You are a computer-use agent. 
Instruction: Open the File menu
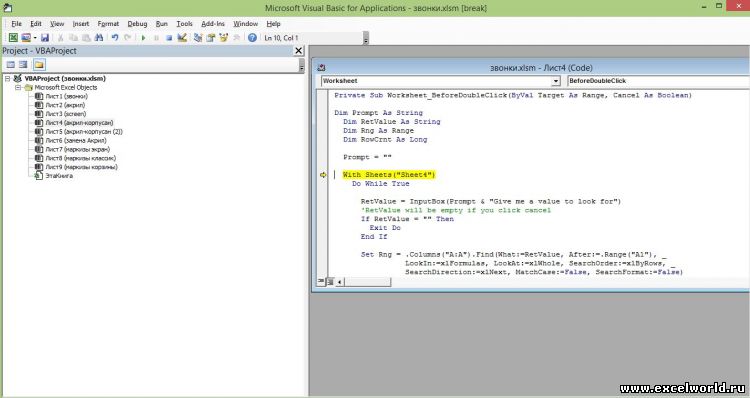tap(16, 23)
